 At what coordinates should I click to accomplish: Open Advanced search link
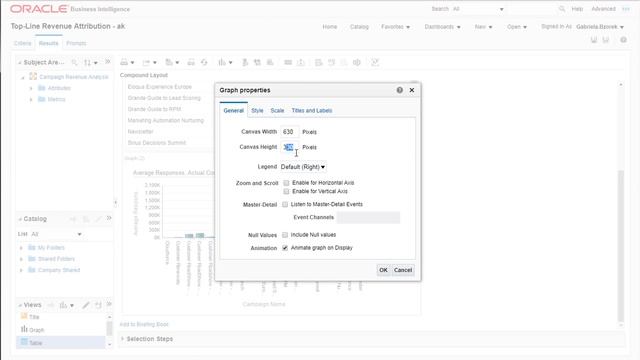click(x=603, y=9)
